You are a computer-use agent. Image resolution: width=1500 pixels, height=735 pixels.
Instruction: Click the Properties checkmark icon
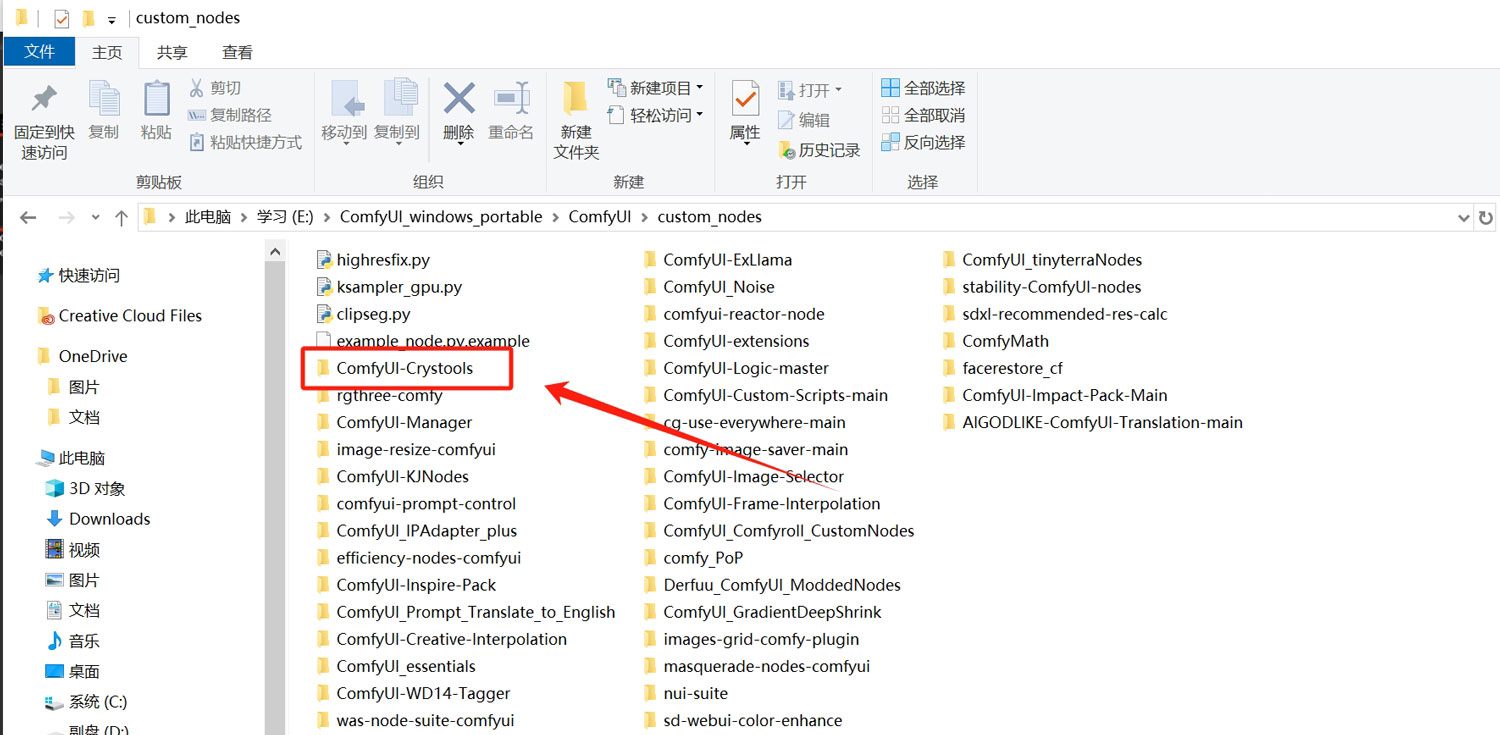pyautogui.click(x=745, y=100)
